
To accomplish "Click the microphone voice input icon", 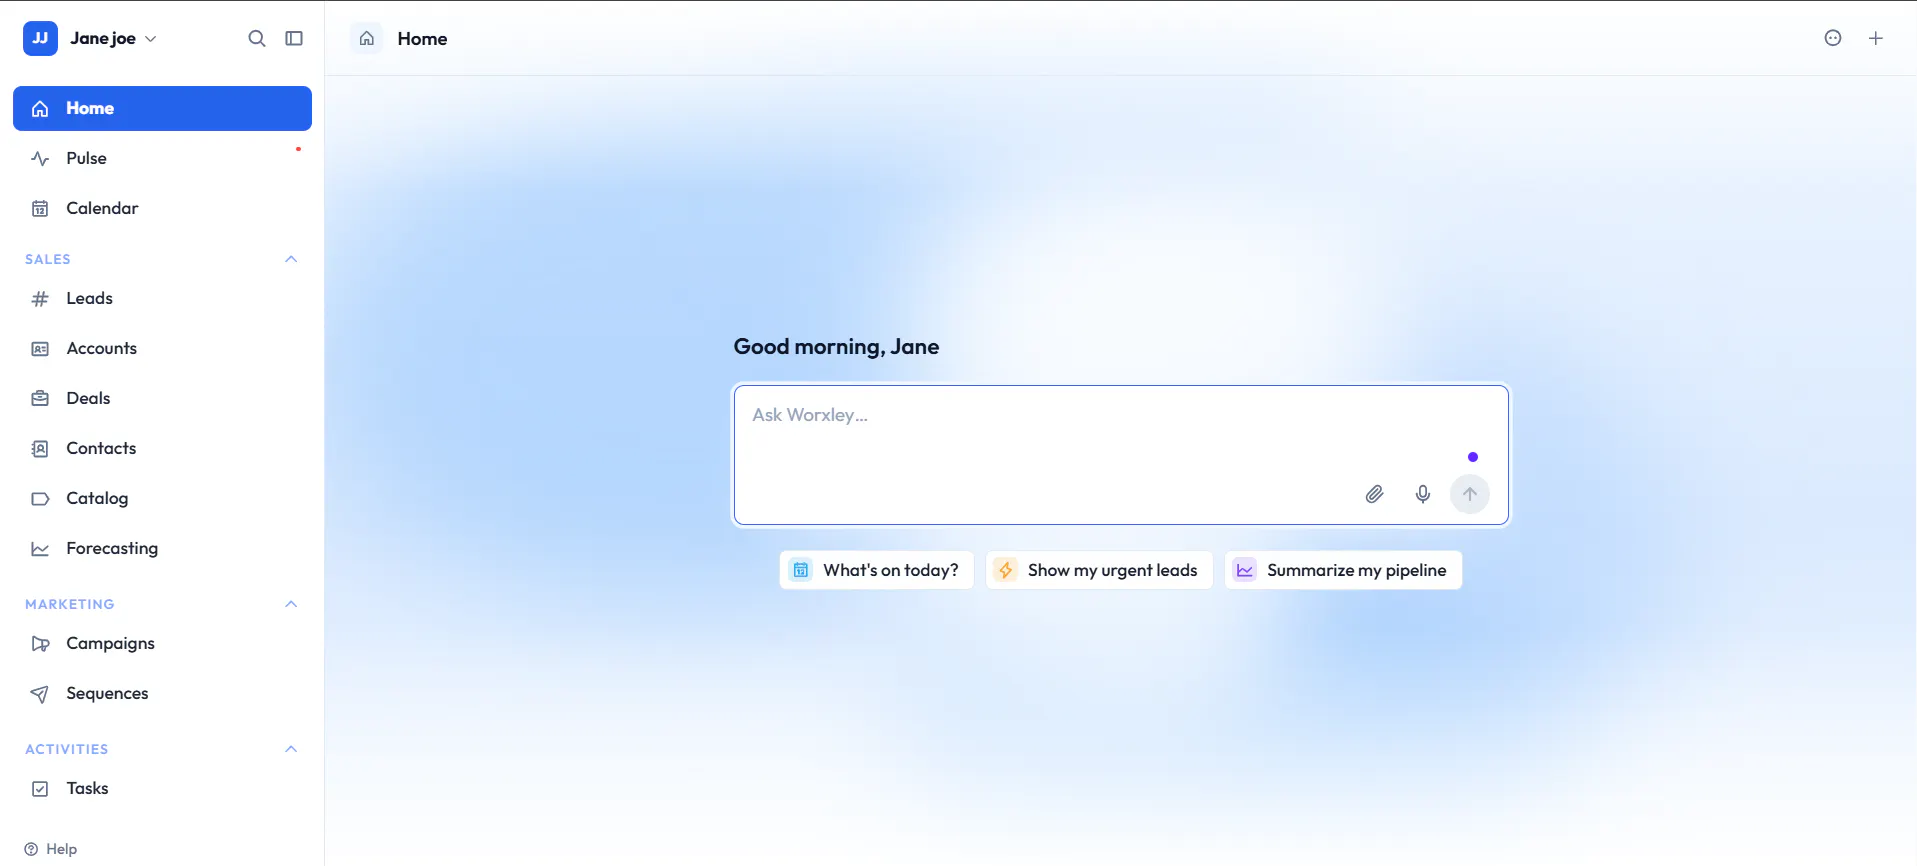I will pyautogui.click(x=1423, y=494).
